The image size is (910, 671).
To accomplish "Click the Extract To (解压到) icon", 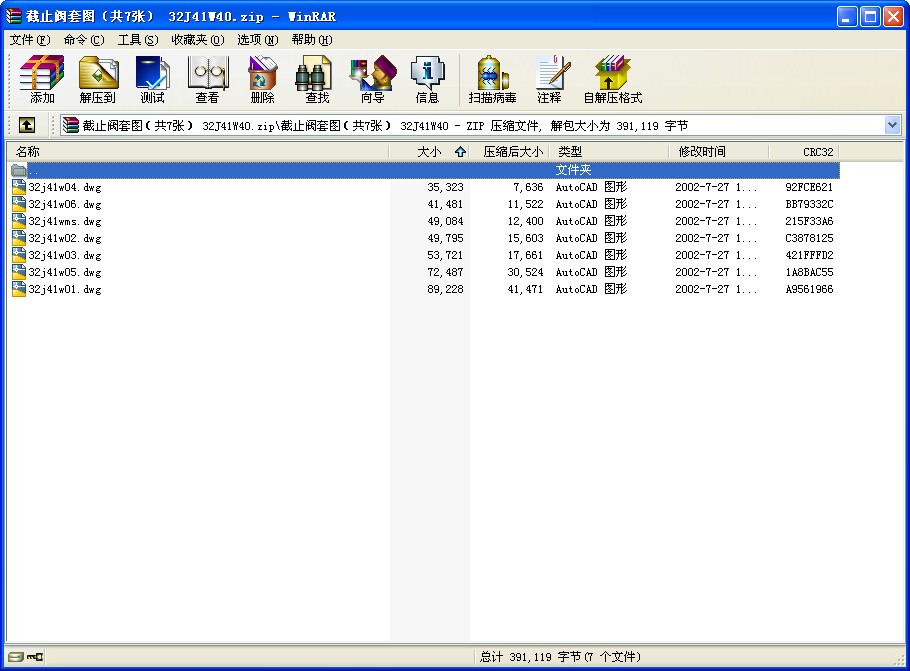I will pos(98,80).
